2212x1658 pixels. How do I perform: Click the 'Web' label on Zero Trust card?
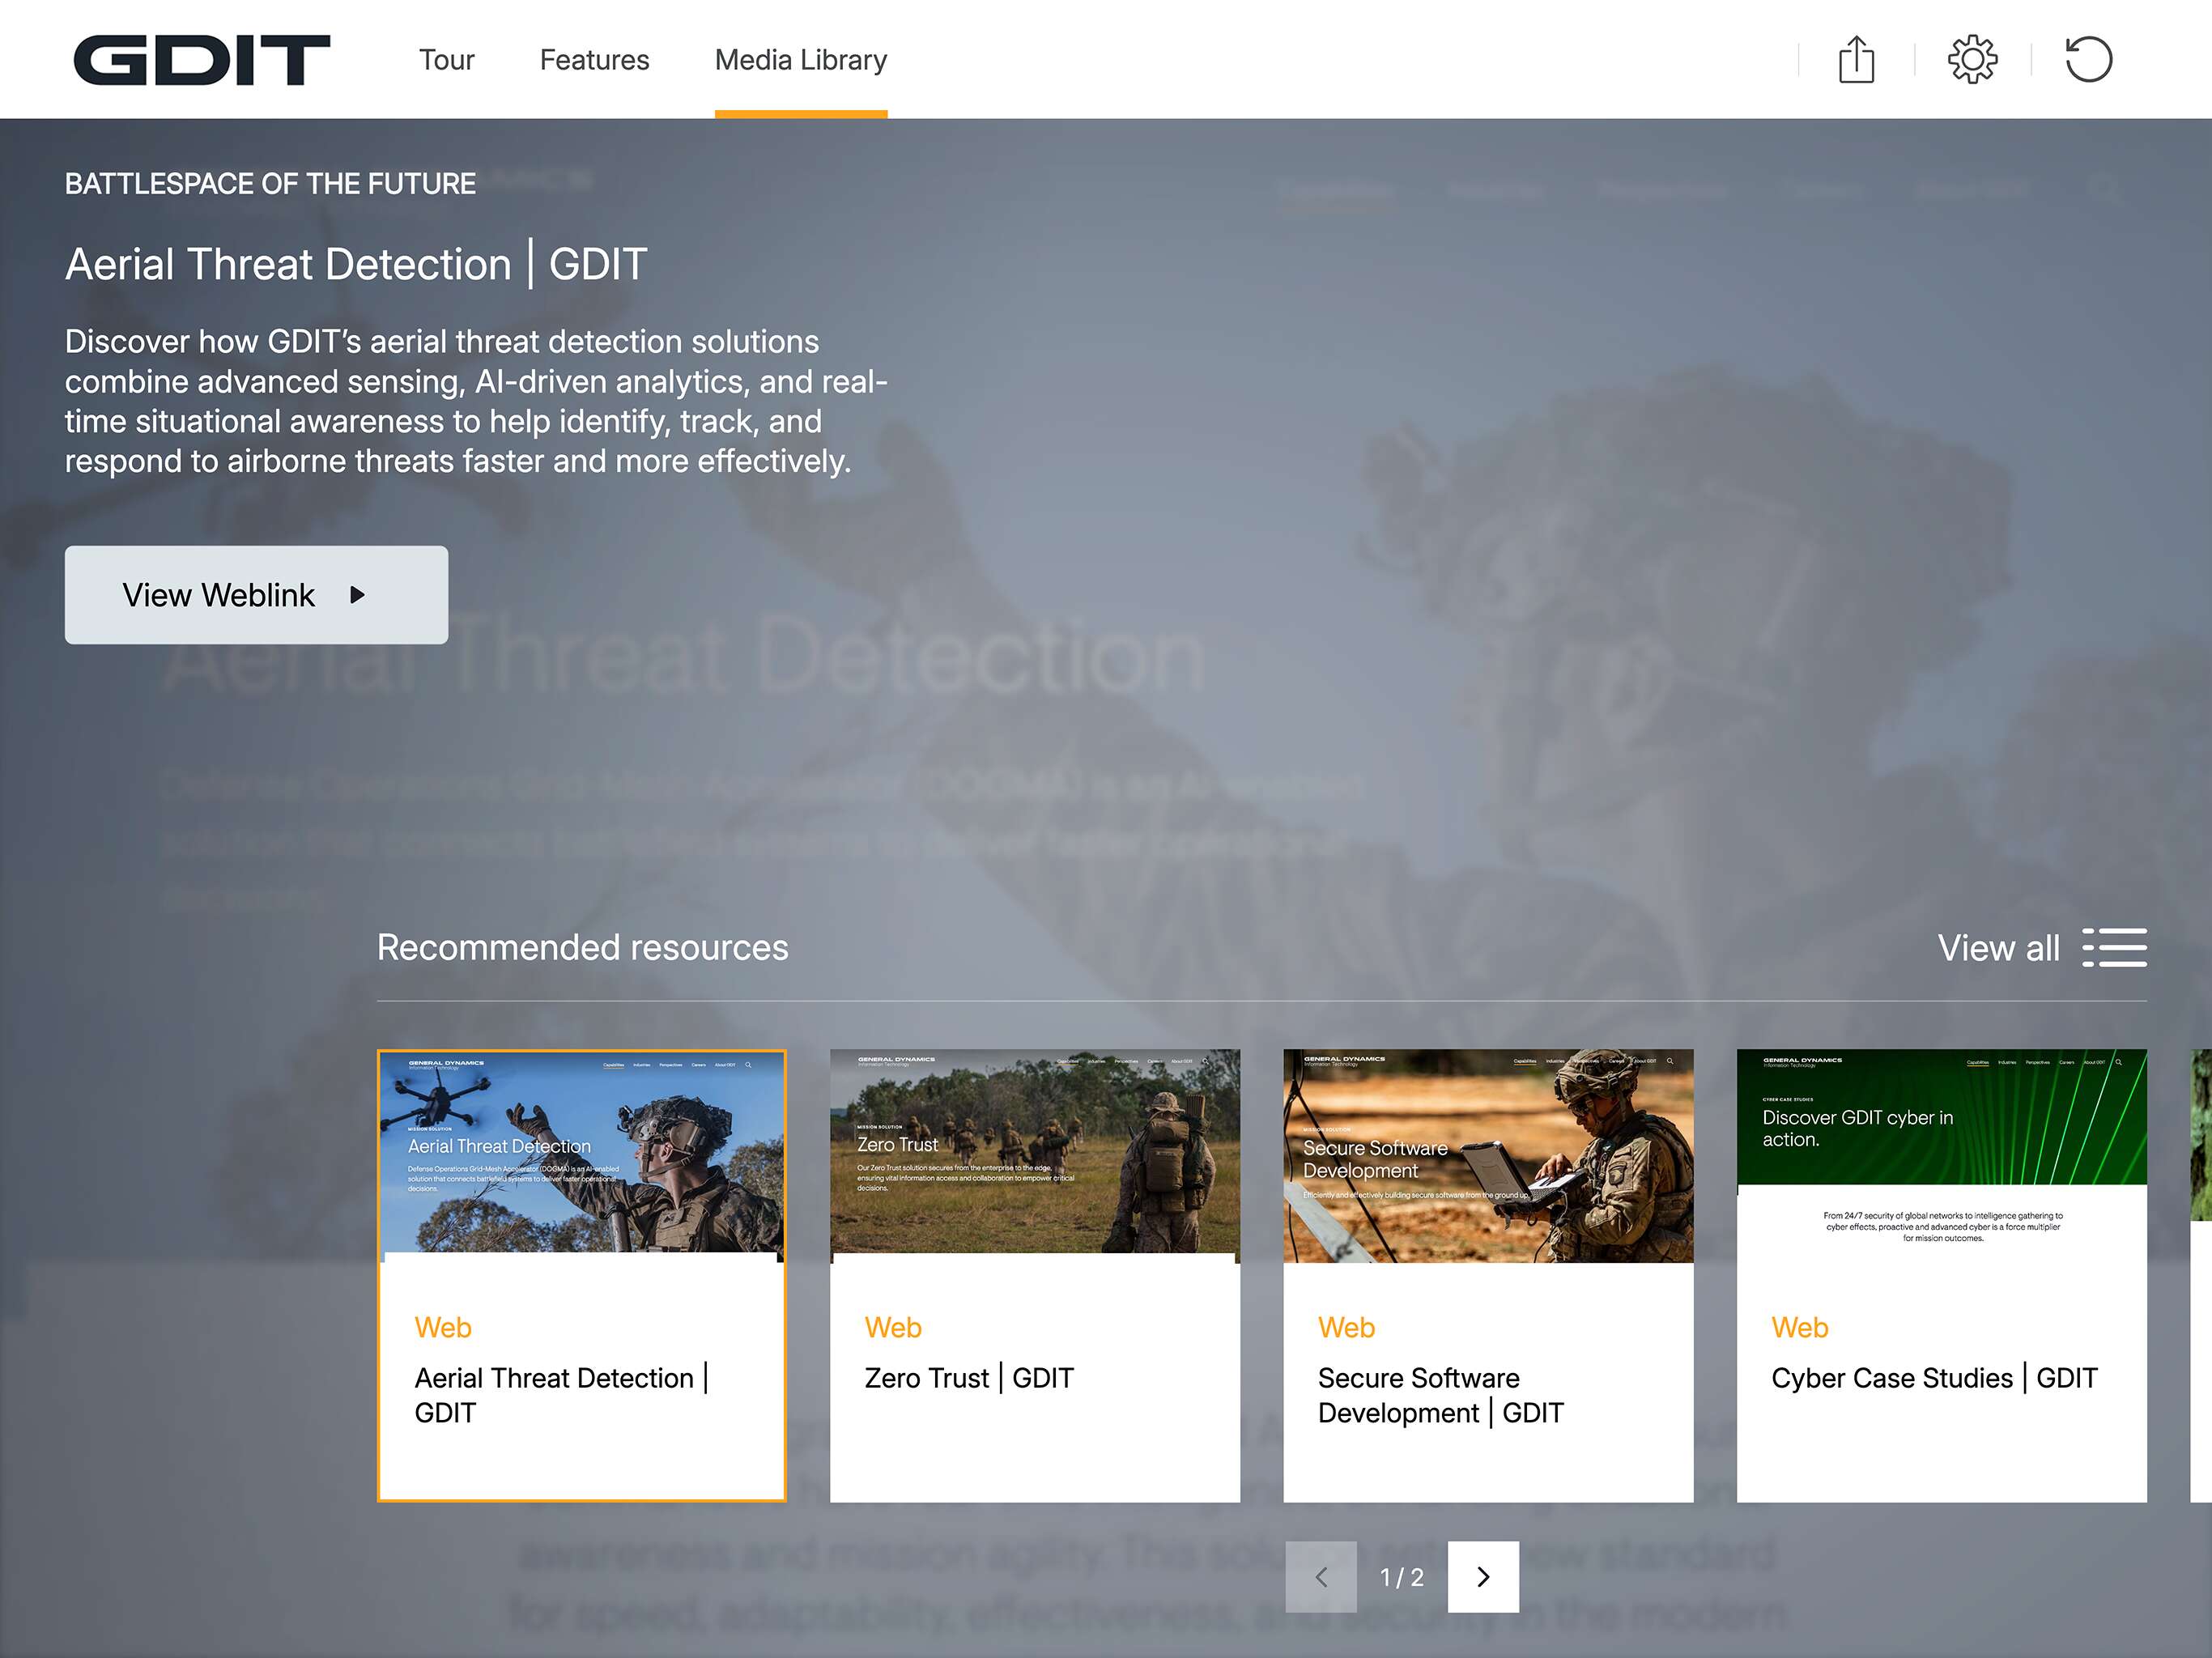(893, 1327)
